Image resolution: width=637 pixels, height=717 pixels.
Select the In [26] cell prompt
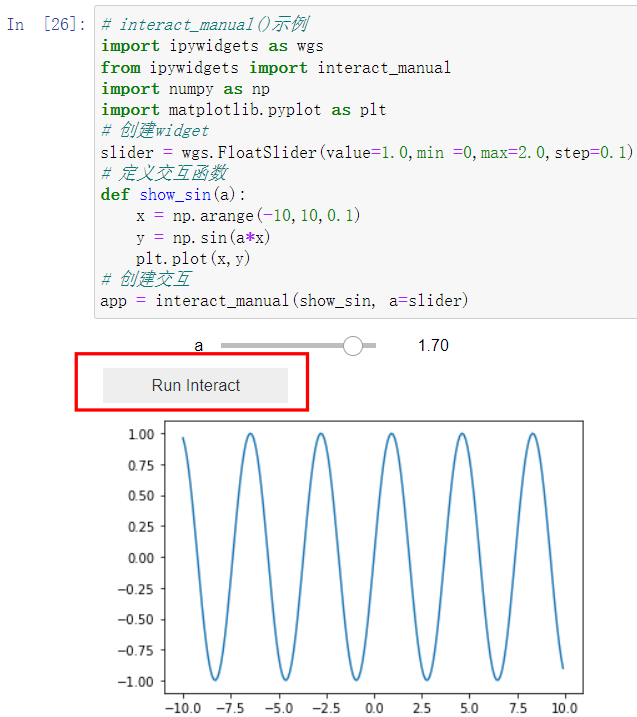[x=46, y=24]
